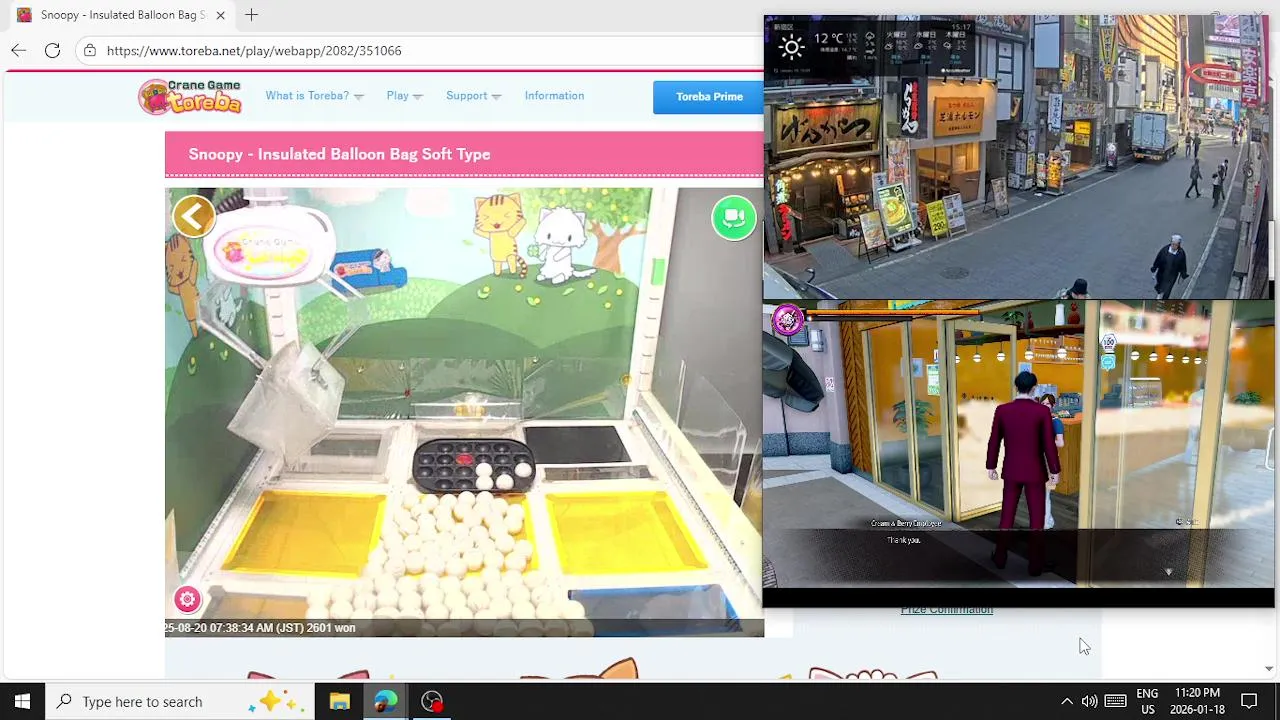
Task: Click the 12 °C weather reading
Action: click(x=829, y=38)
